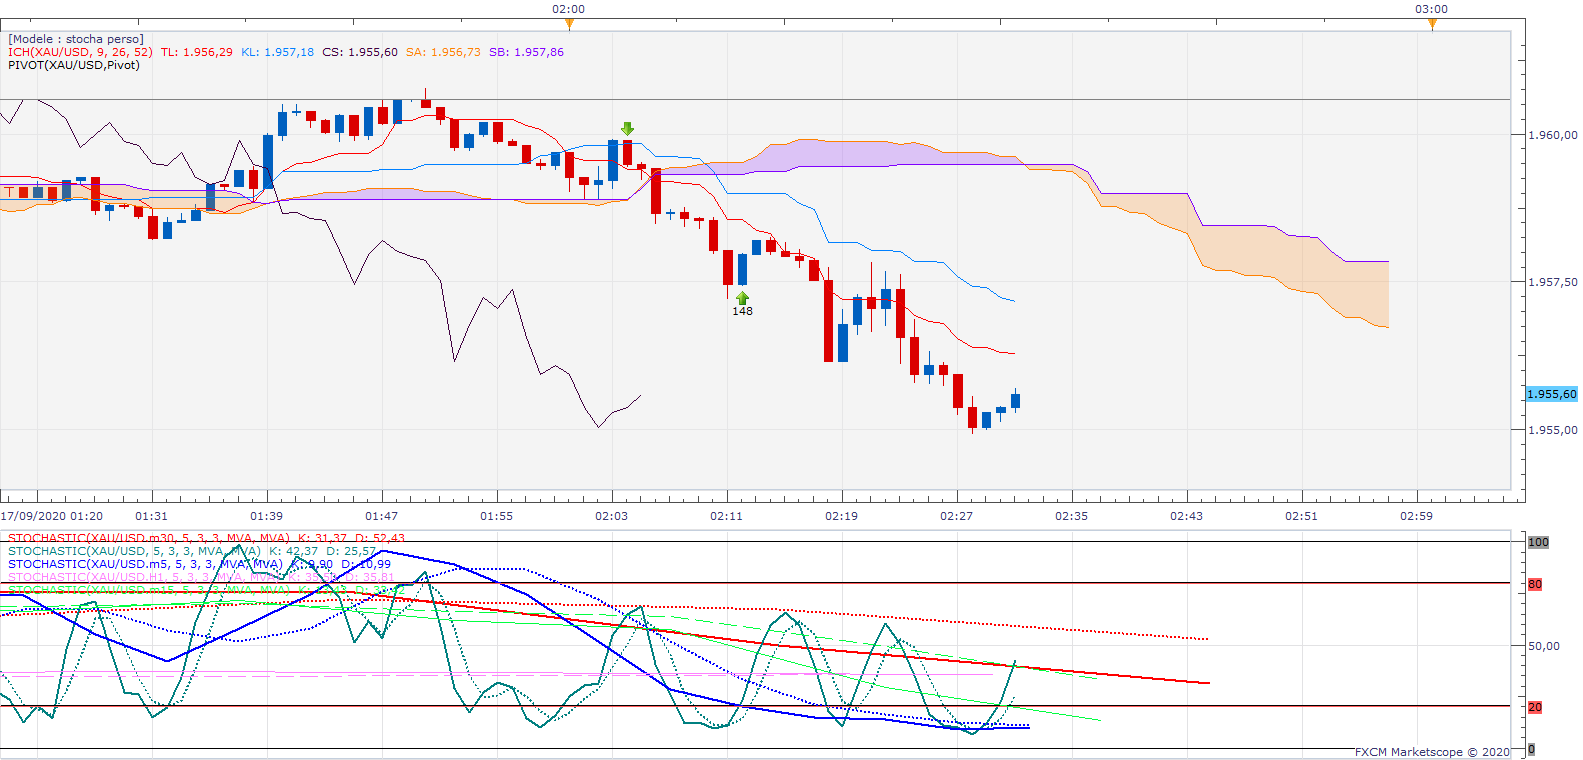
Task: Click the 02:59 time axis label
Action: [1417, 516]
